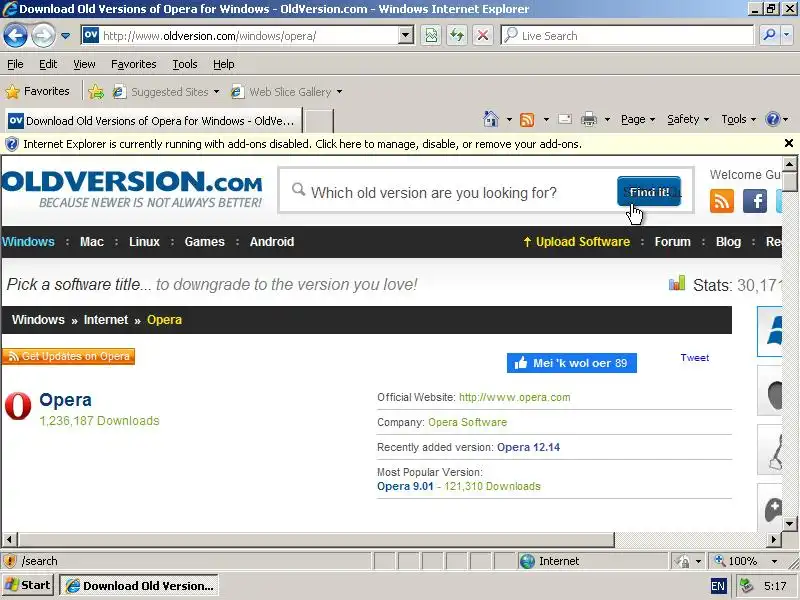Click the red Opera logo icon
The image size is (800, 600).
click(18, 407)
